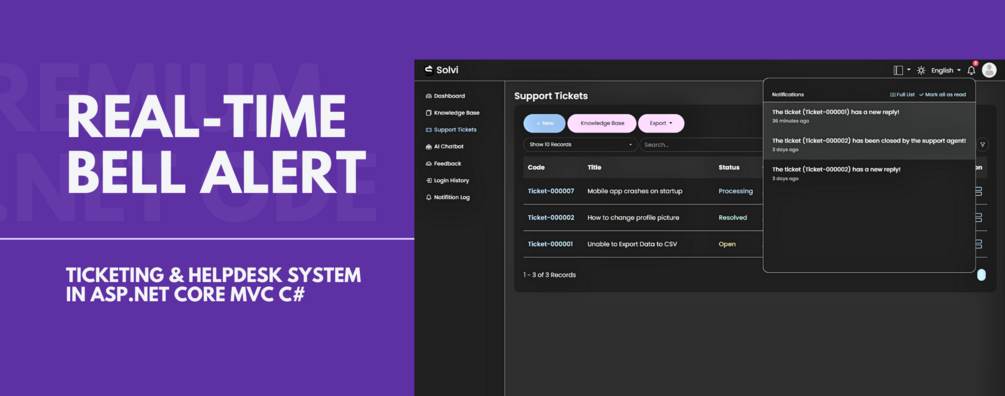Image resolution: width=1005 pixels, height=396 pixels.
Task: Click the Notifications panel title
Action: pos(788,94)
